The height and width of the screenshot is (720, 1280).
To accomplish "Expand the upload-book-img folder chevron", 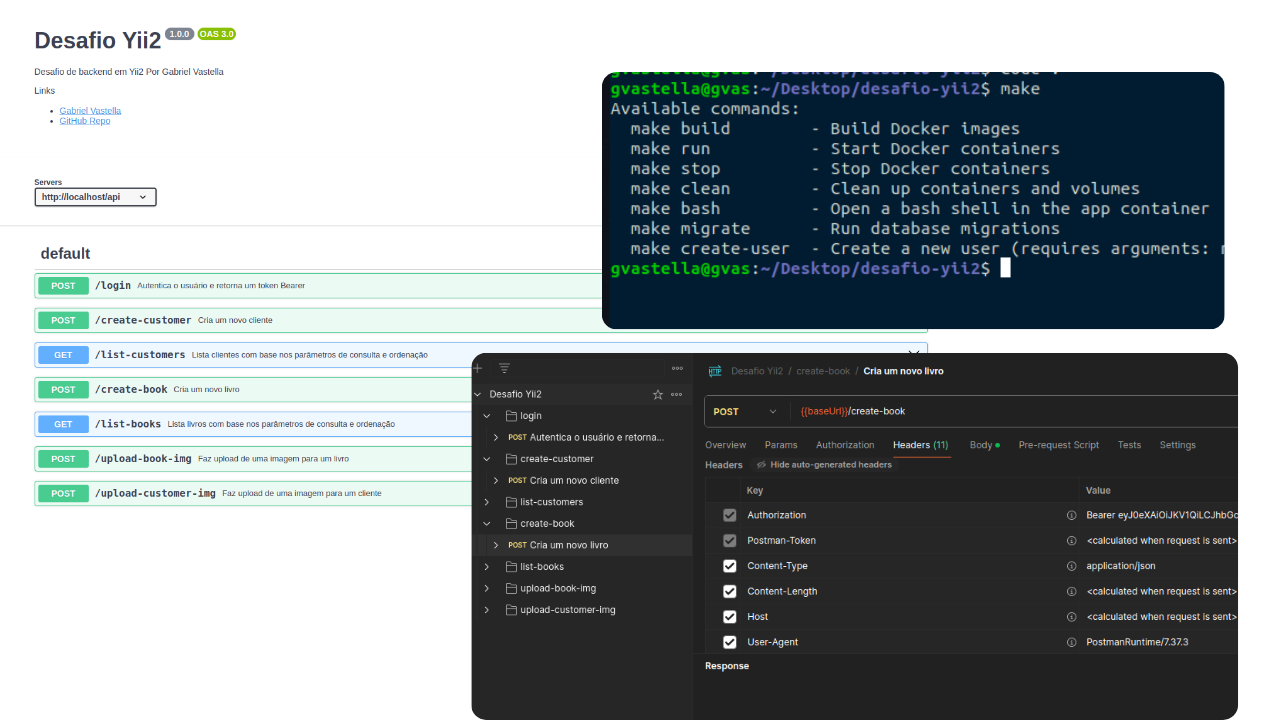I will tap(487, 588).
